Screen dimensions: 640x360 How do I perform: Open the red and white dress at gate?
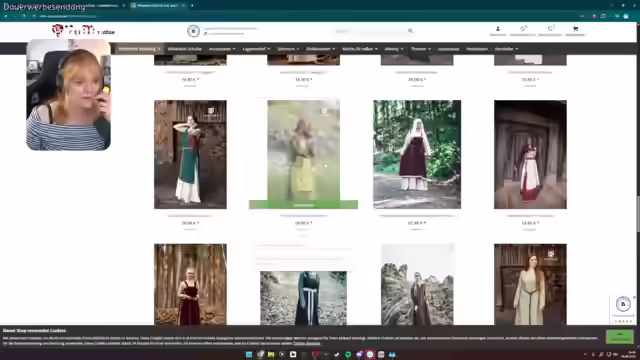(x=530, y=154)
